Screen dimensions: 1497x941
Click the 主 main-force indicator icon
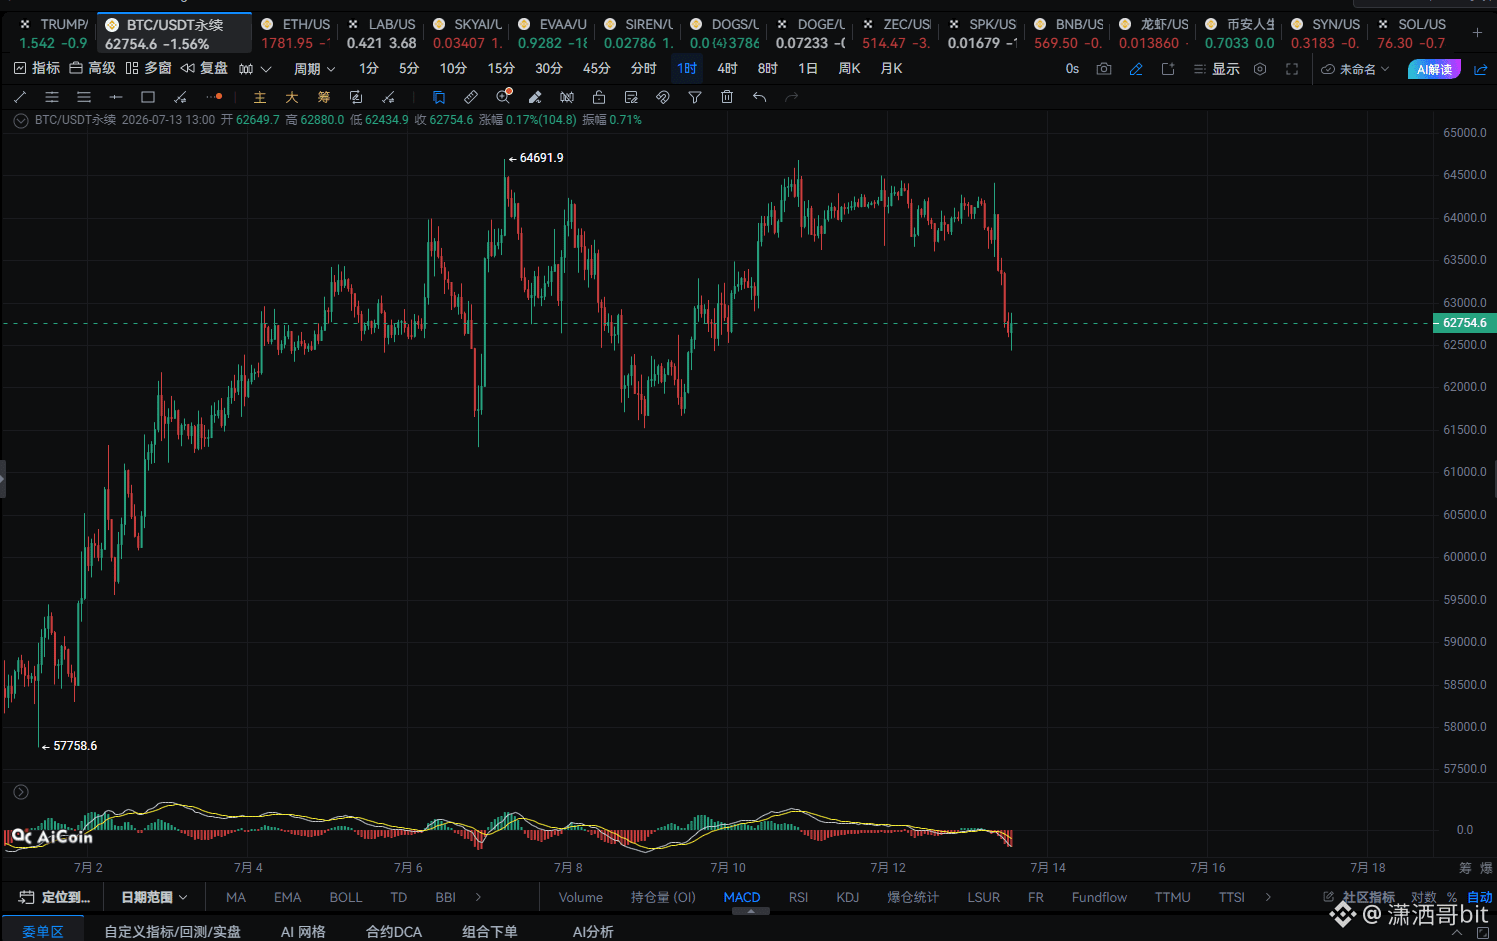[260, 97]
